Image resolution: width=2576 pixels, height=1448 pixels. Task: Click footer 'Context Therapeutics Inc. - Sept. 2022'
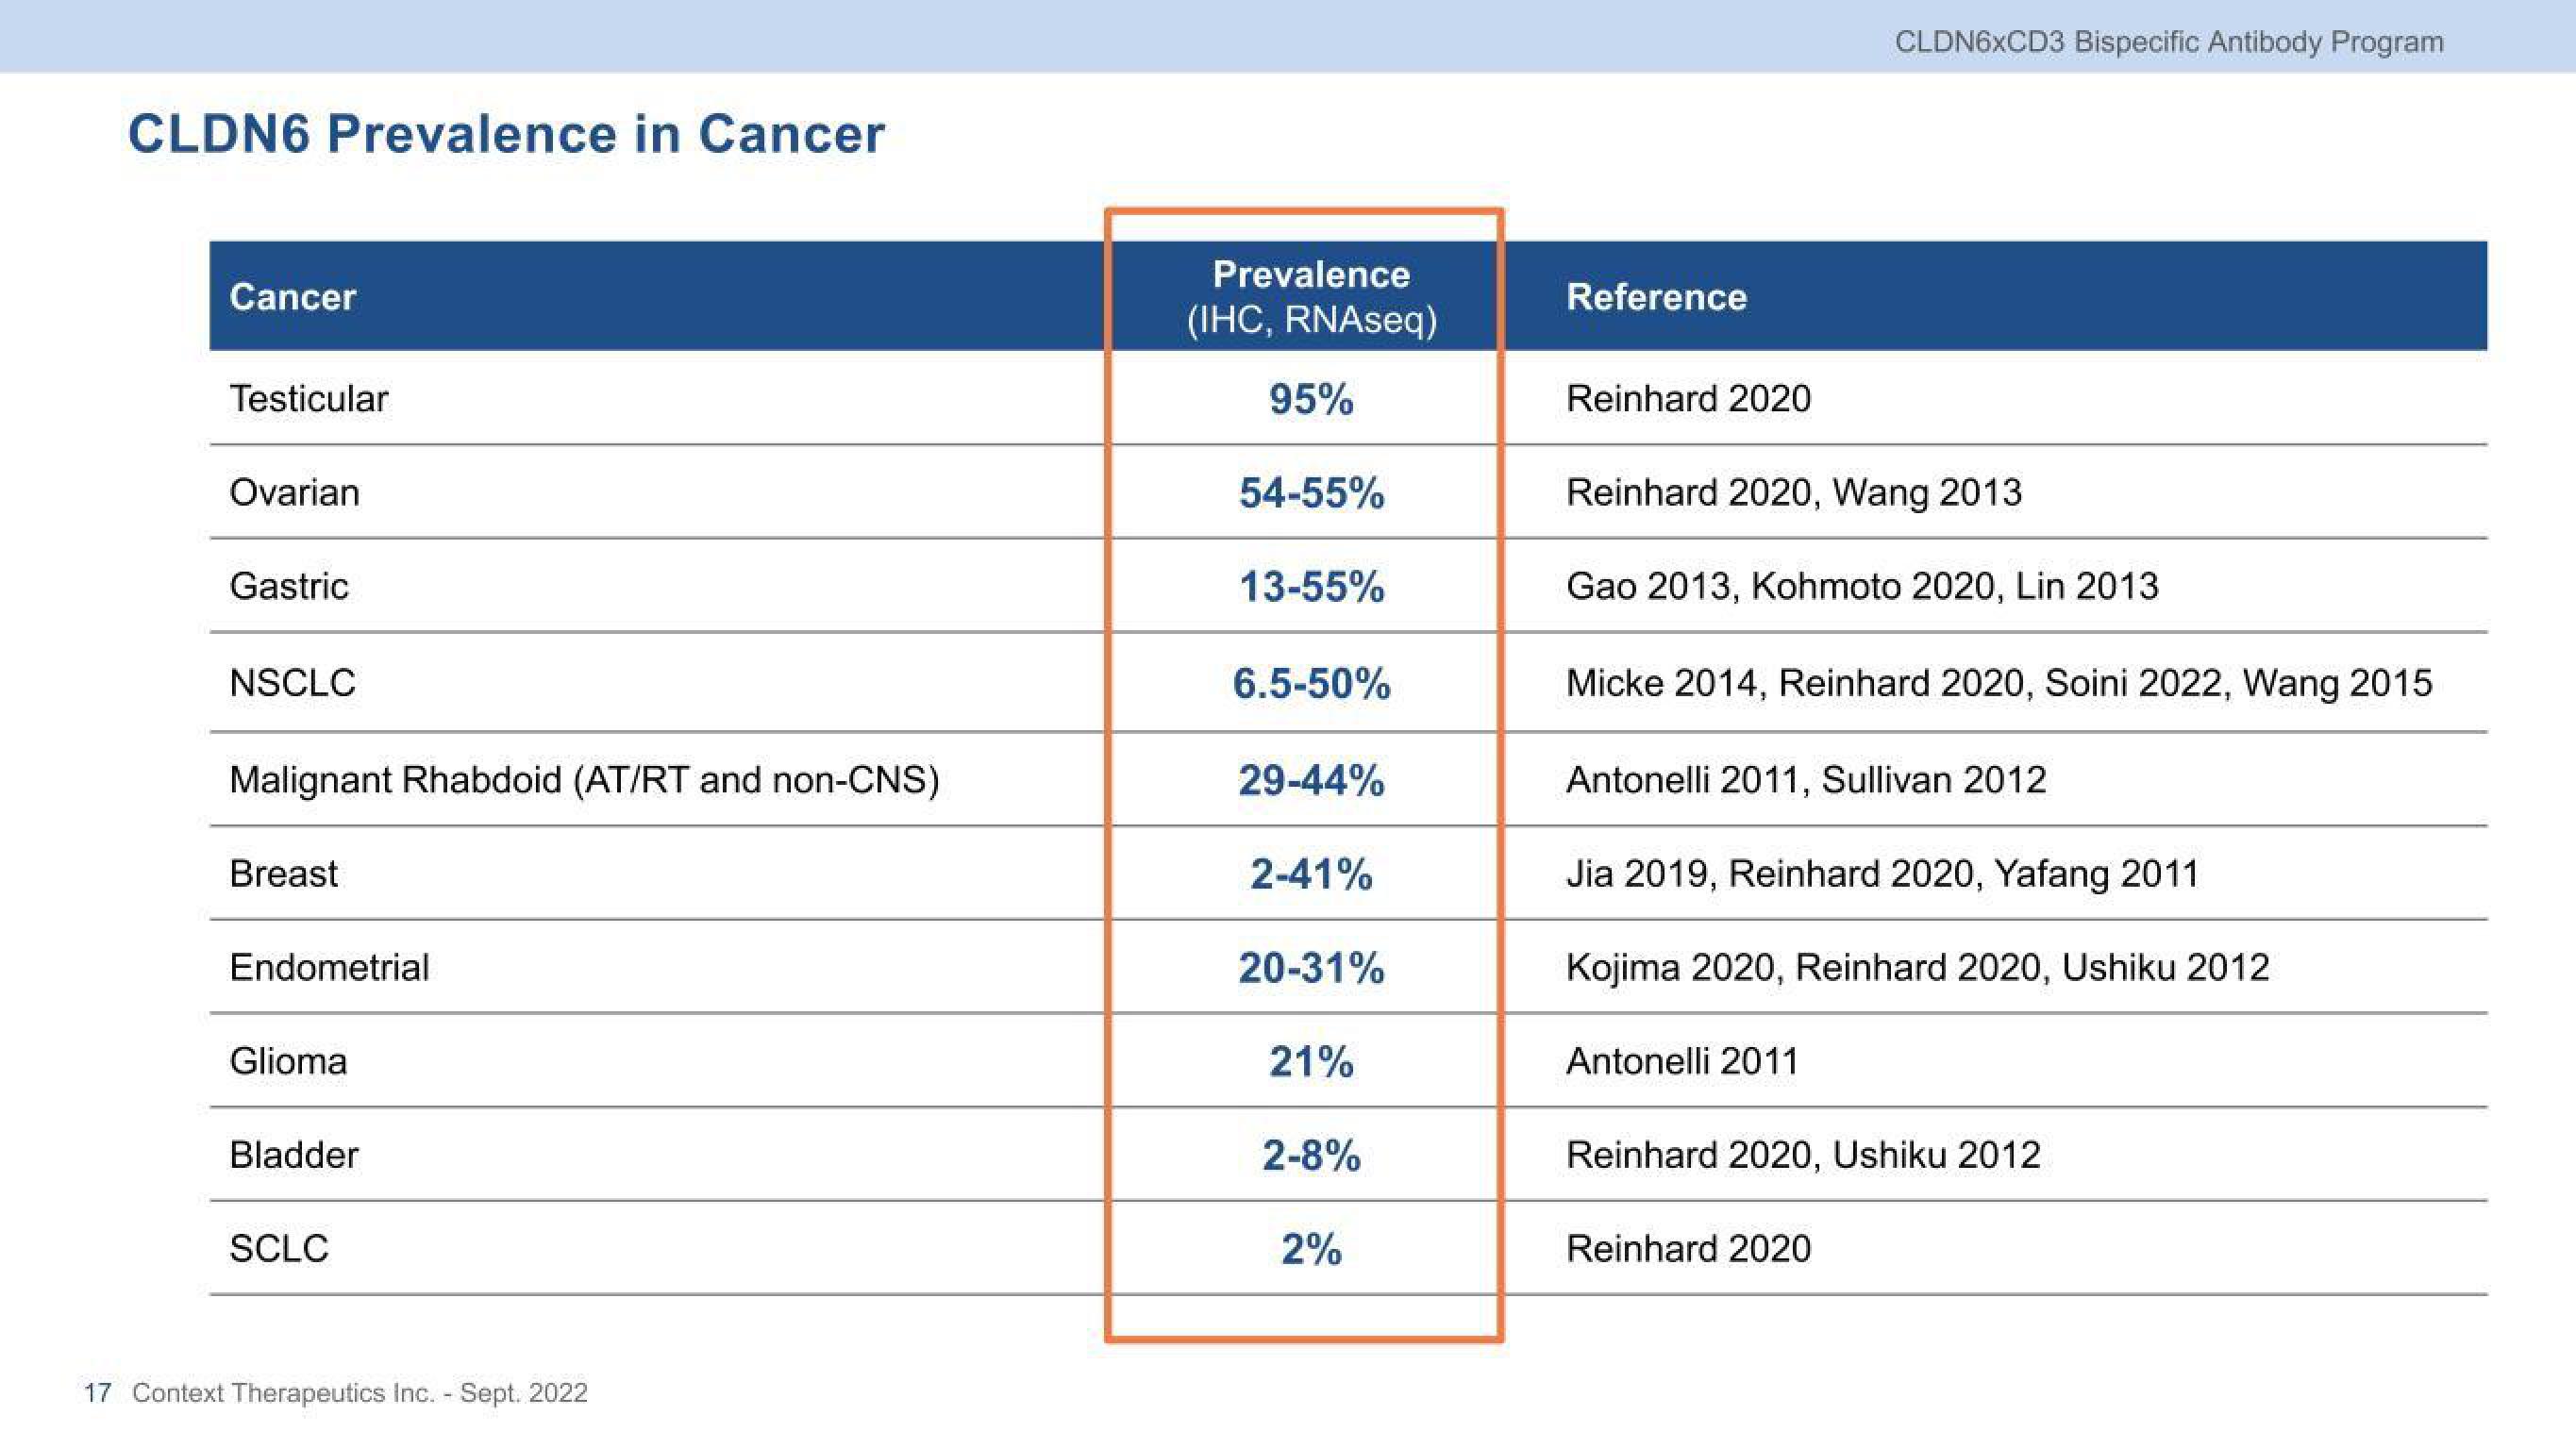pyautogui.click(x=360, y=1393)
